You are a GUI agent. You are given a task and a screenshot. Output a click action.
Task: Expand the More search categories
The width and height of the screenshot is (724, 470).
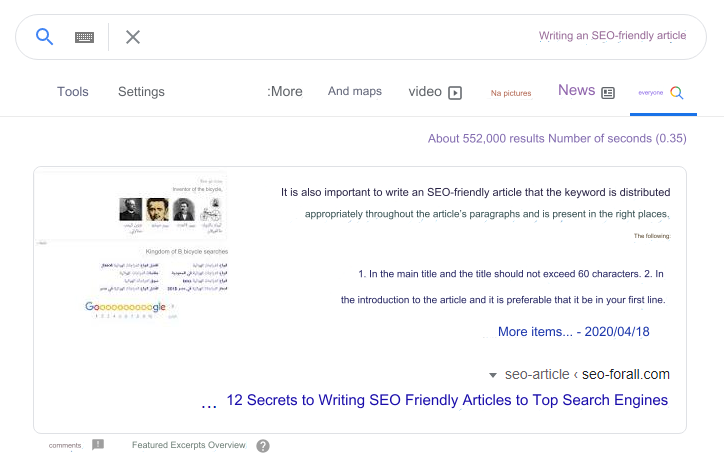coord(285,91)
